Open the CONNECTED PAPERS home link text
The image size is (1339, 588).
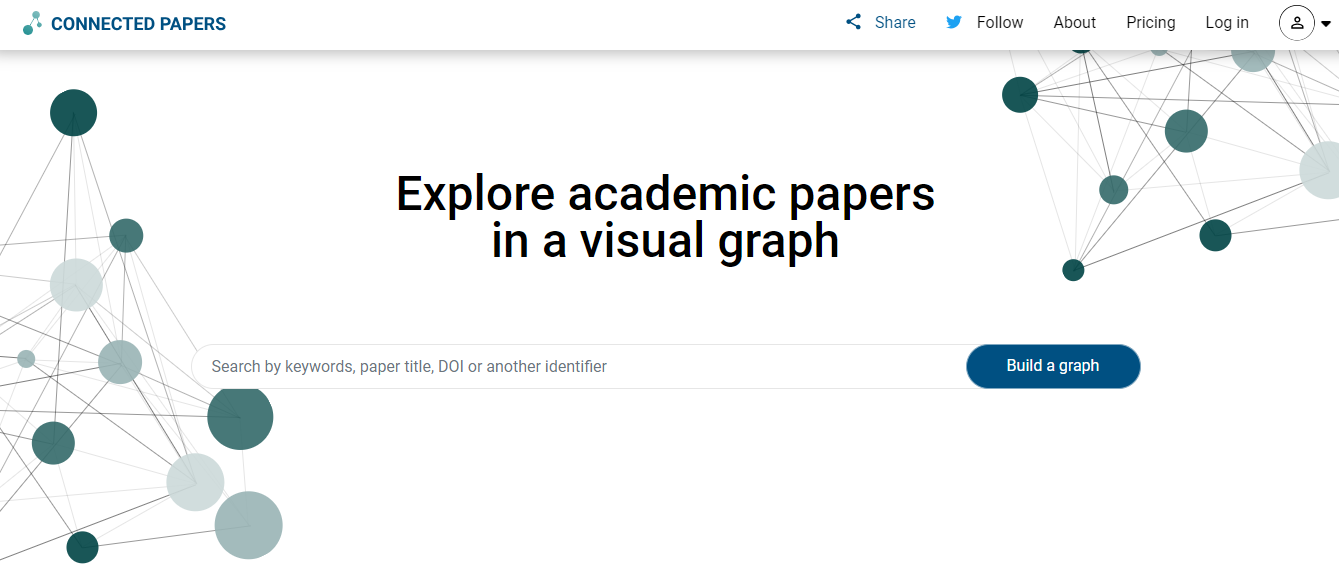138,24
